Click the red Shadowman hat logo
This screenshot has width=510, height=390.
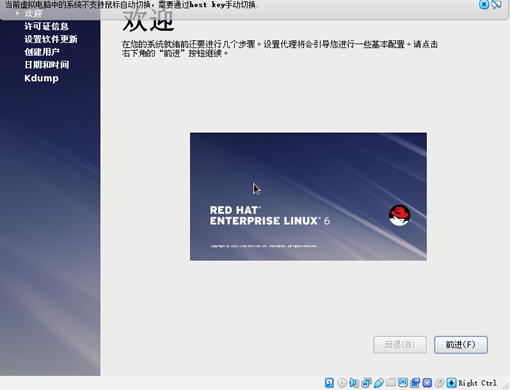pyautogui.click(x=399, y=215)
